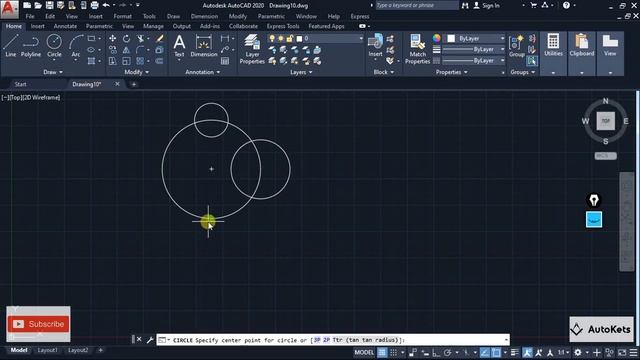
Task: Activate the Circle tool
Action: [54, 45]
